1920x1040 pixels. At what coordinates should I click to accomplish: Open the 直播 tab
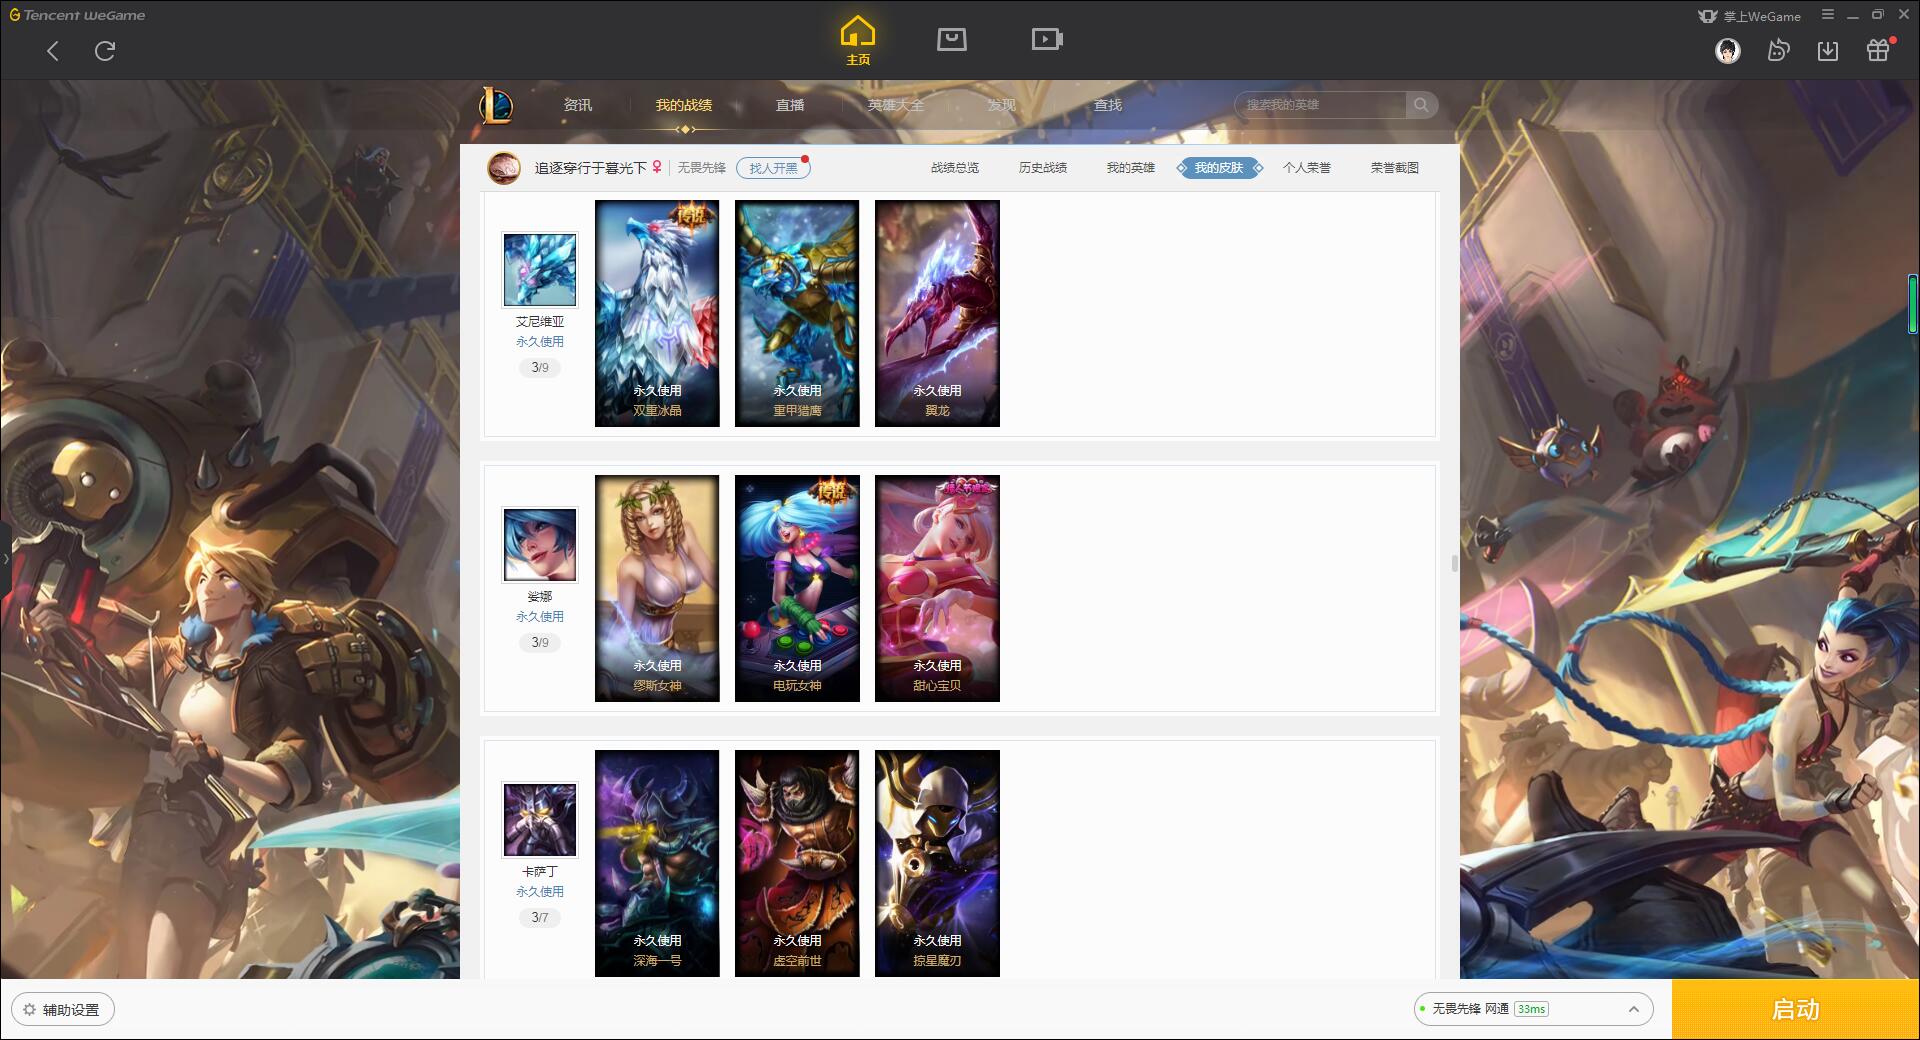(790, 105)
